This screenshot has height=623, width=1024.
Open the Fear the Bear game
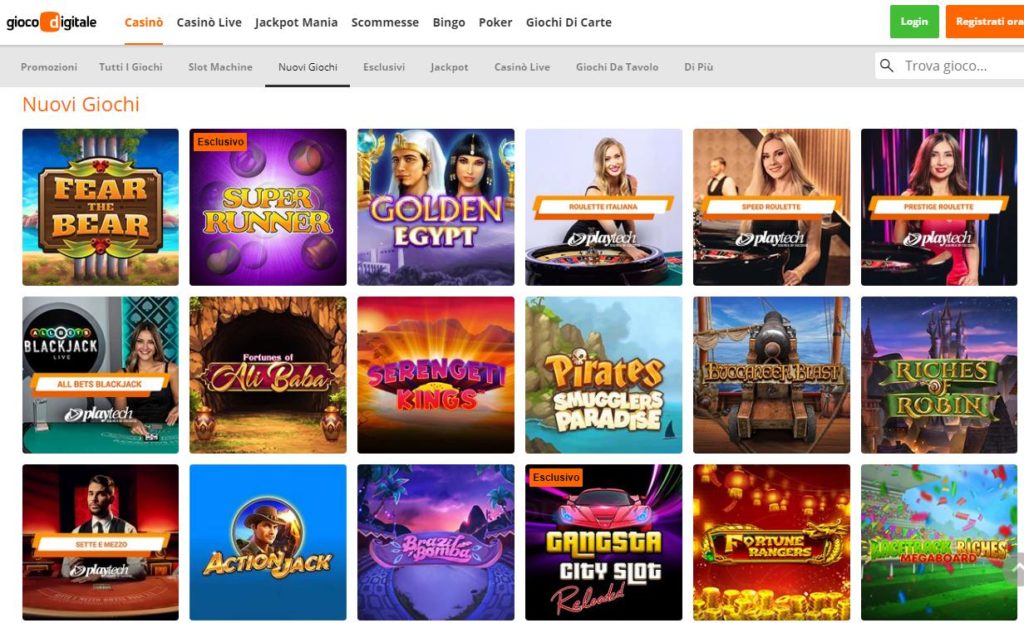pyautogui.click(x=101, y=207)
